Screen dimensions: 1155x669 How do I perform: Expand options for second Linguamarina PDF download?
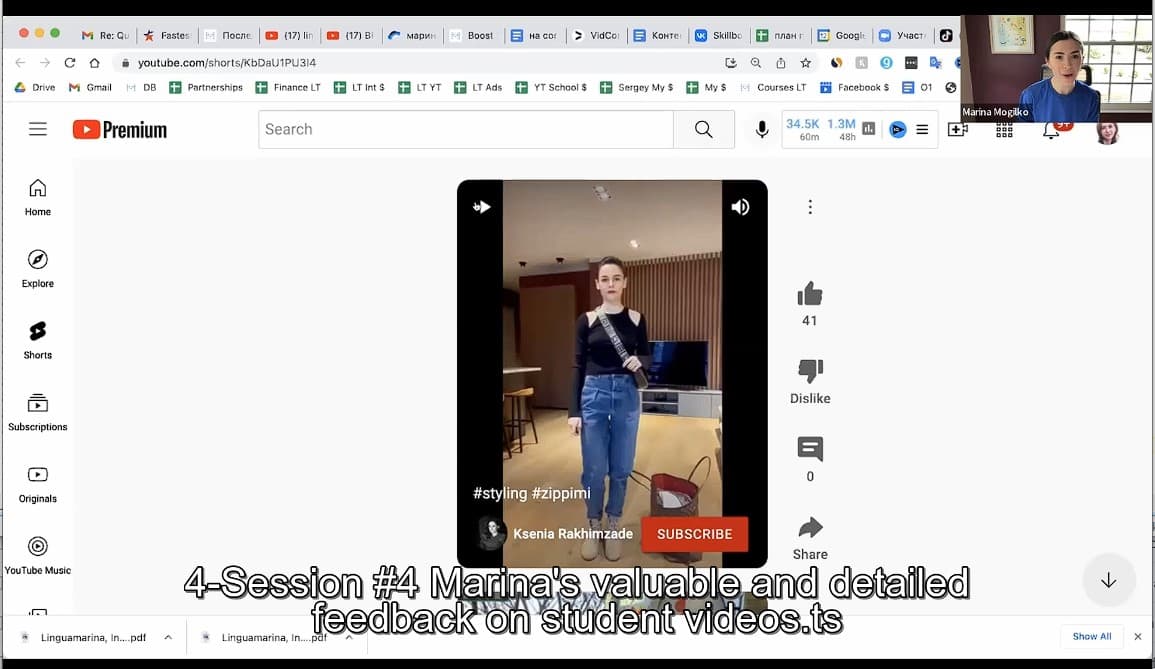coord(349,637)
